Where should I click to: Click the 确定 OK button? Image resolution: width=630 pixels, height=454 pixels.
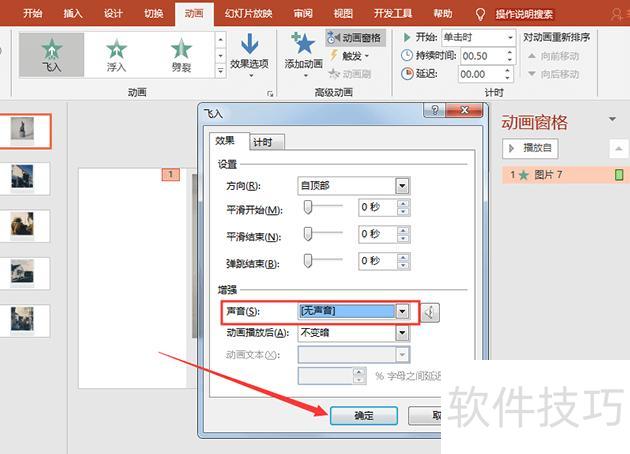coord(364,415)
